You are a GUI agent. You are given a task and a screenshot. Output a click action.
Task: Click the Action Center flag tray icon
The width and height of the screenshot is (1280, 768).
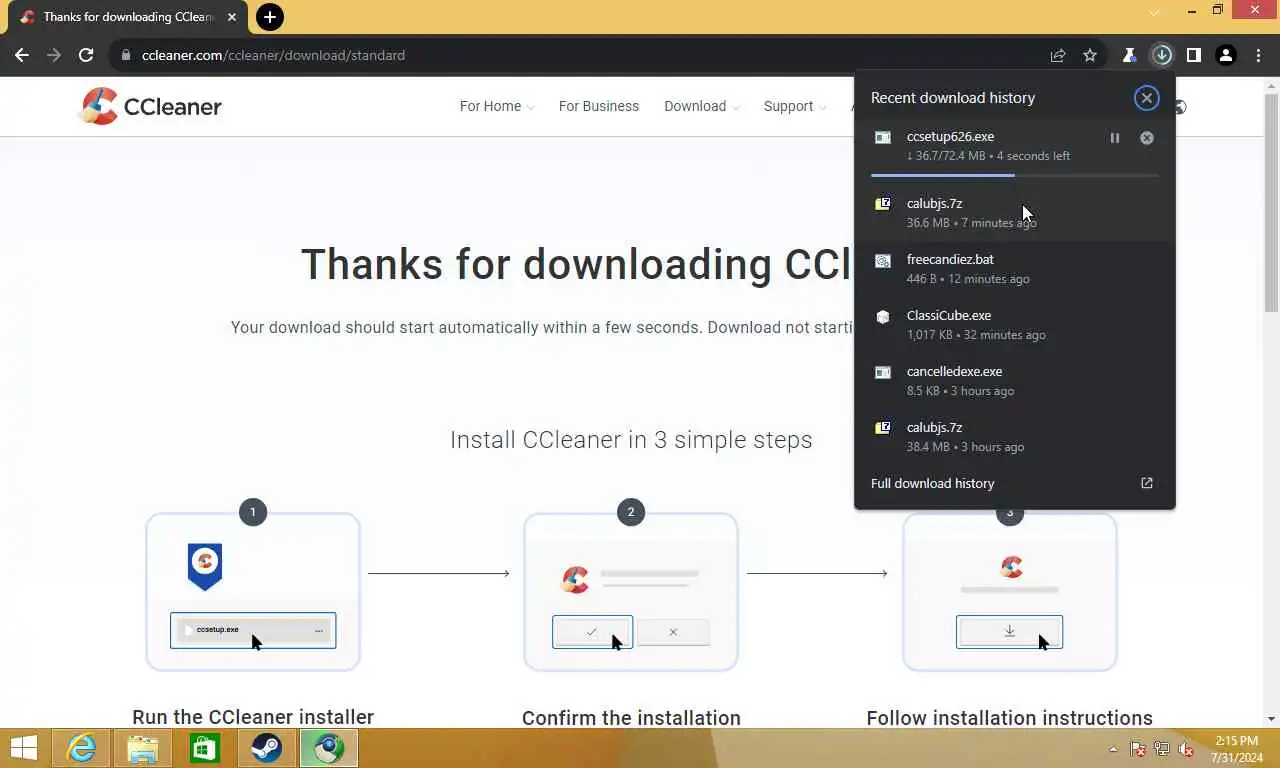click(x=1138, y=749)
